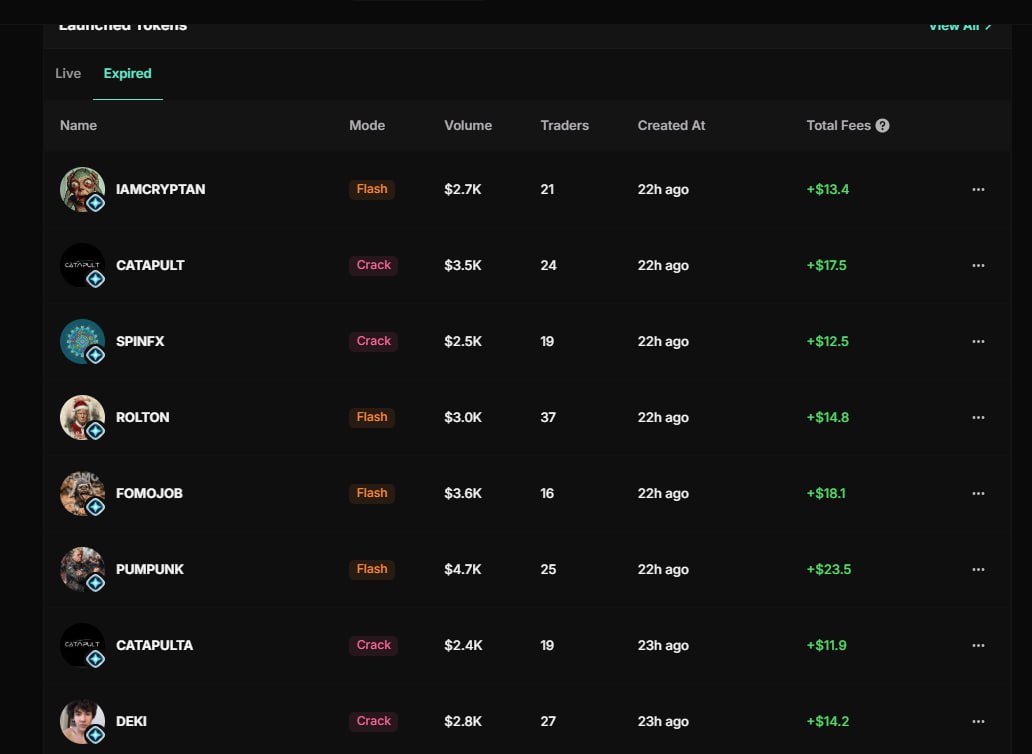Viewport: 1032px width, 754px height.
Task: Open the three-dot menu for DEKI
Action: click(x=978, y=721)
